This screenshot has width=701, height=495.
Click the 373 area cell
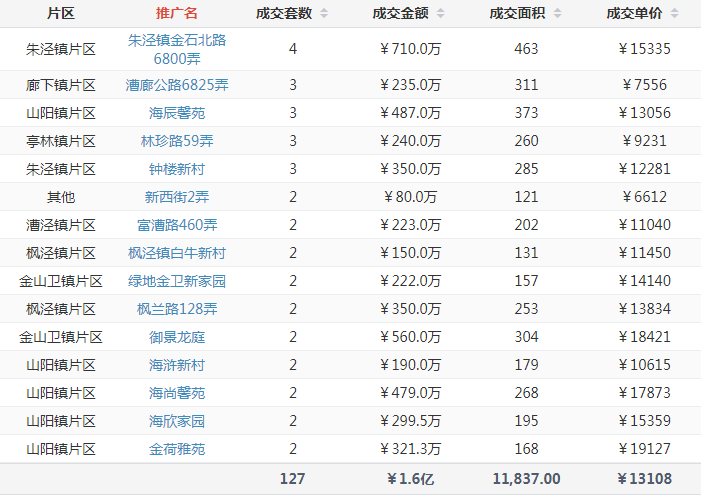point(526,113)
